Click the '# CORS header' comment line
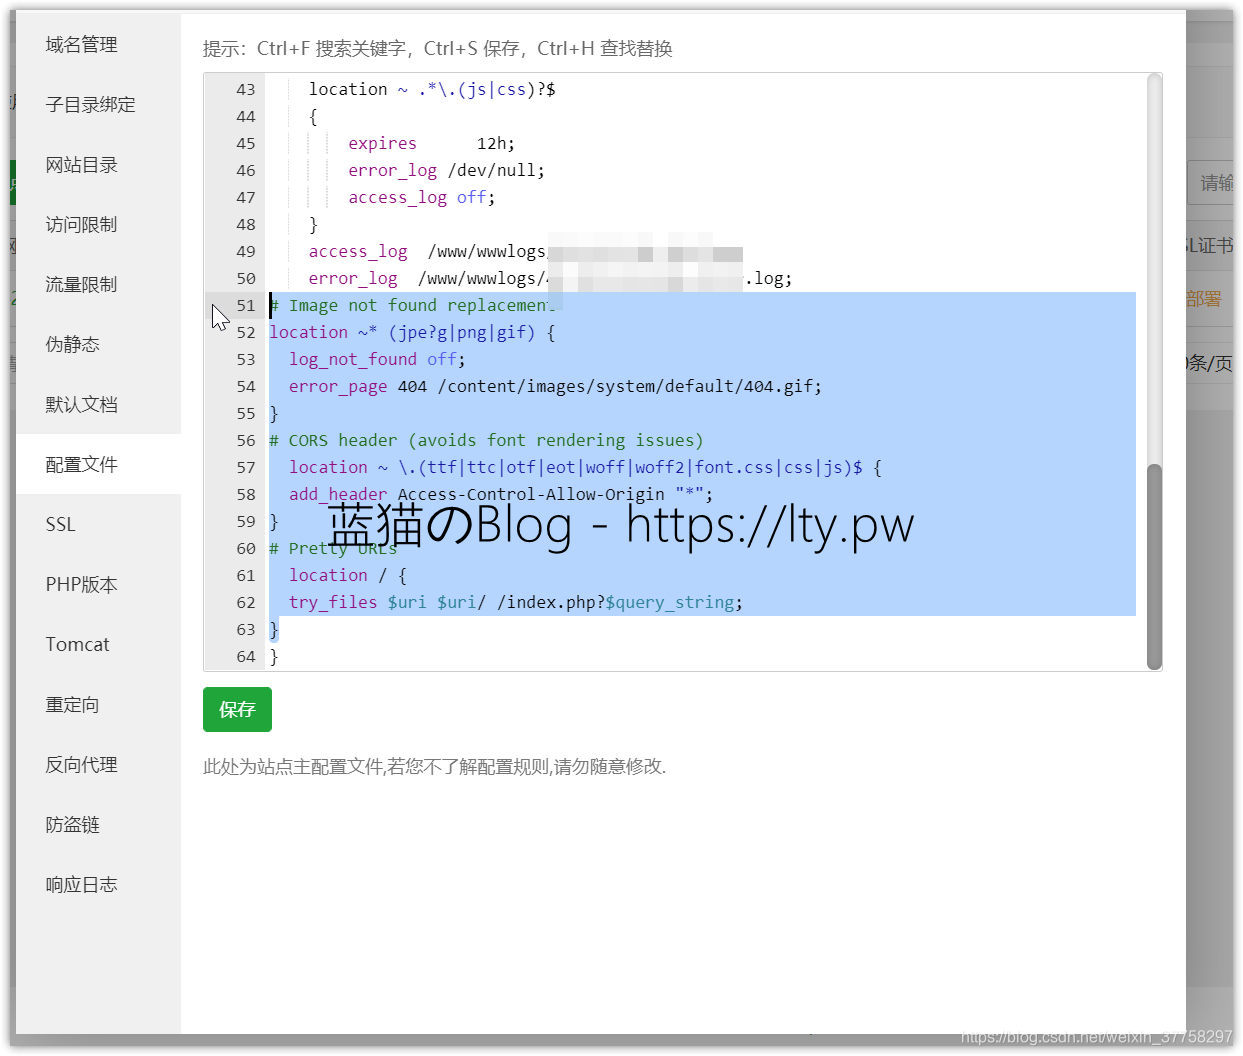 [486, 440]
